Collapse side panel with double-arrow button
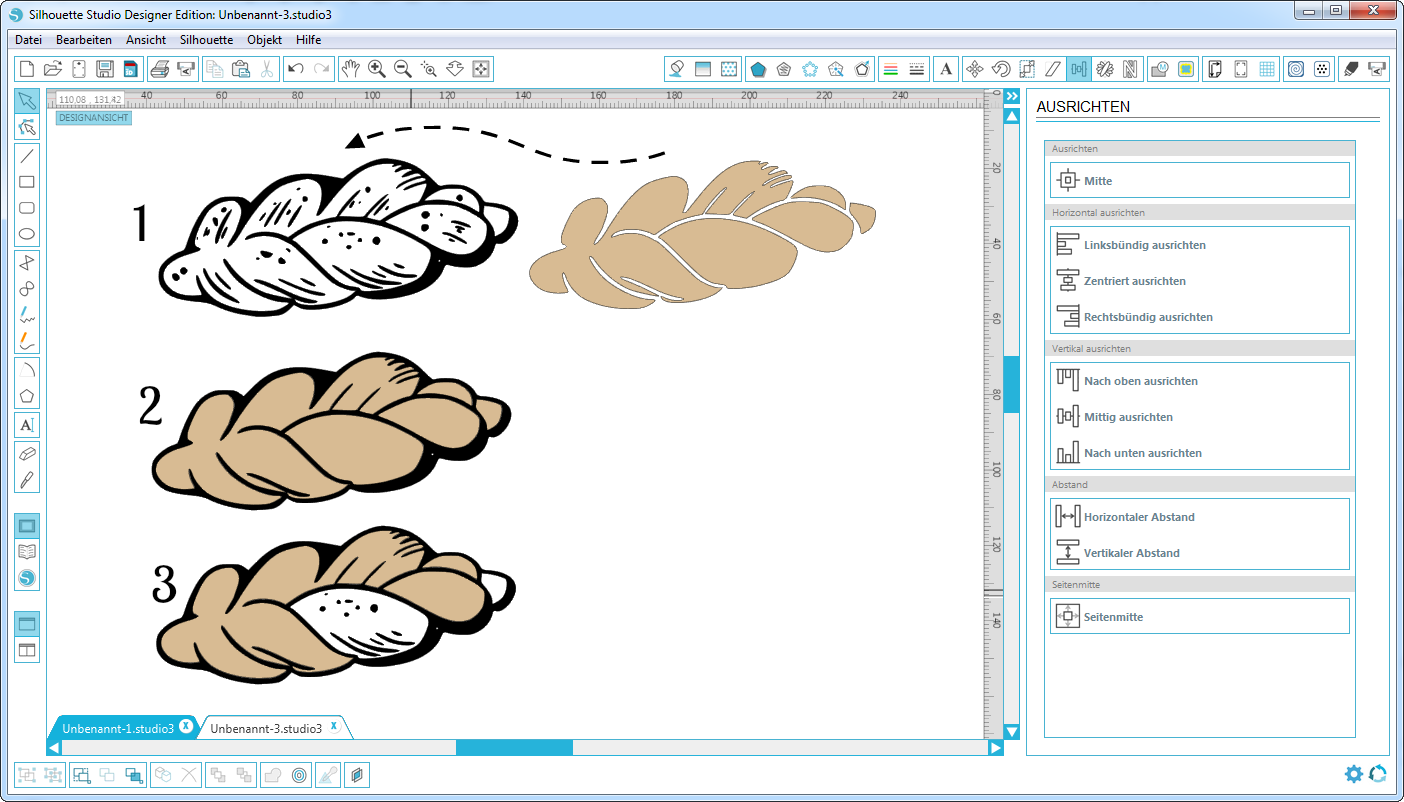The image size is (1404, 802). click(x=1012, y=96)
